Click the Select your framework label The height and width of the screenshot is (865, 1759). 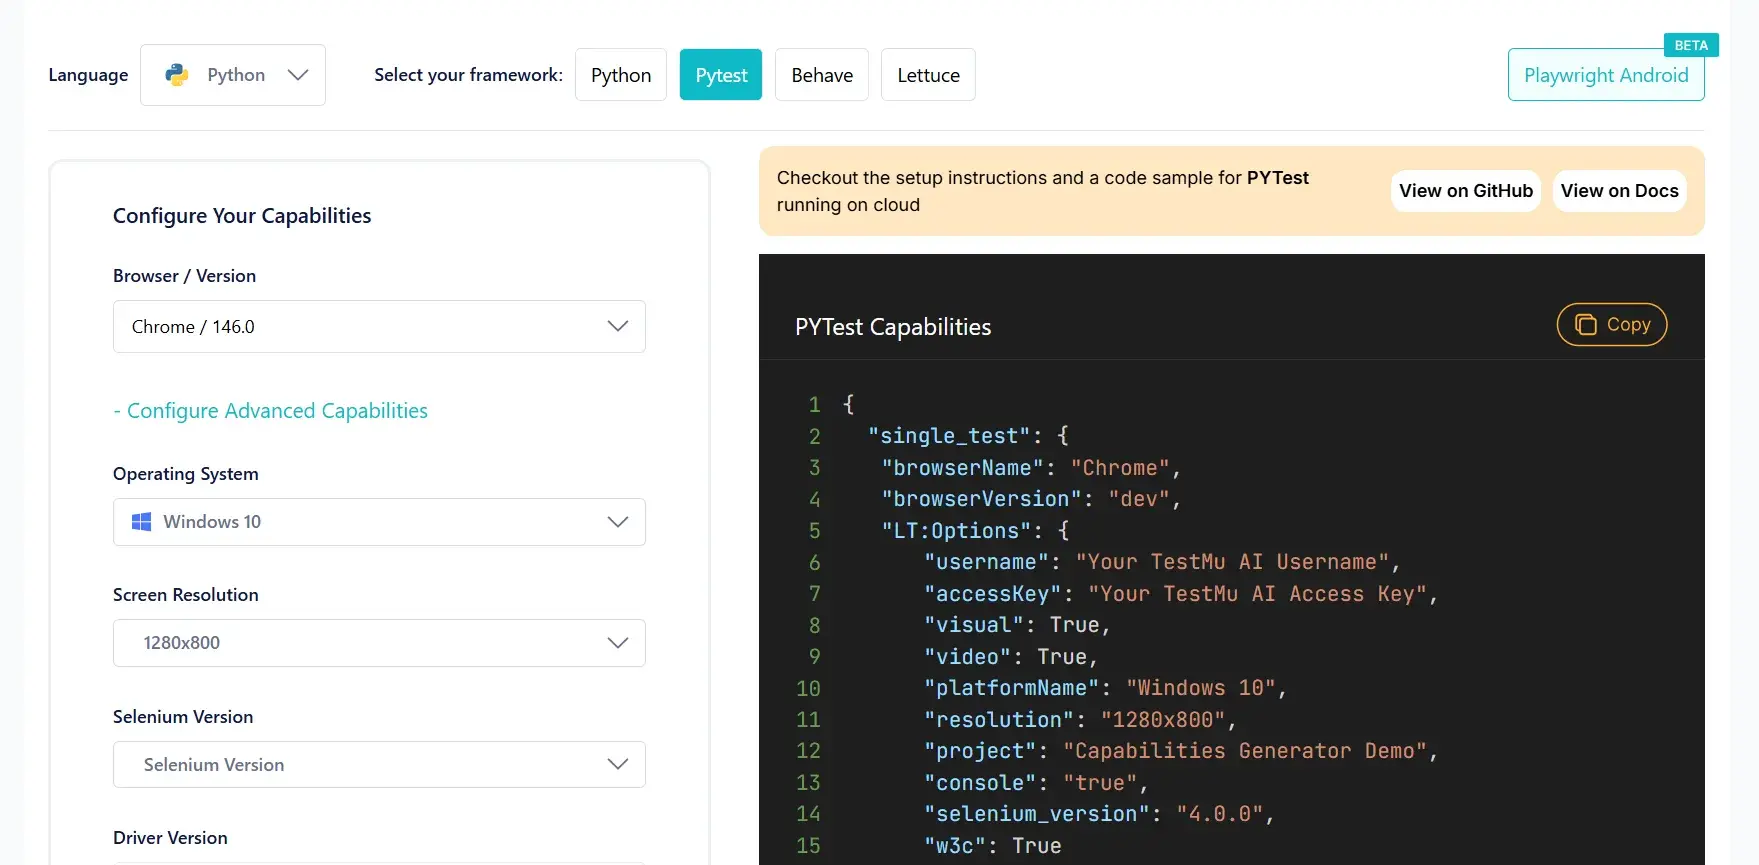pos(468,75)
